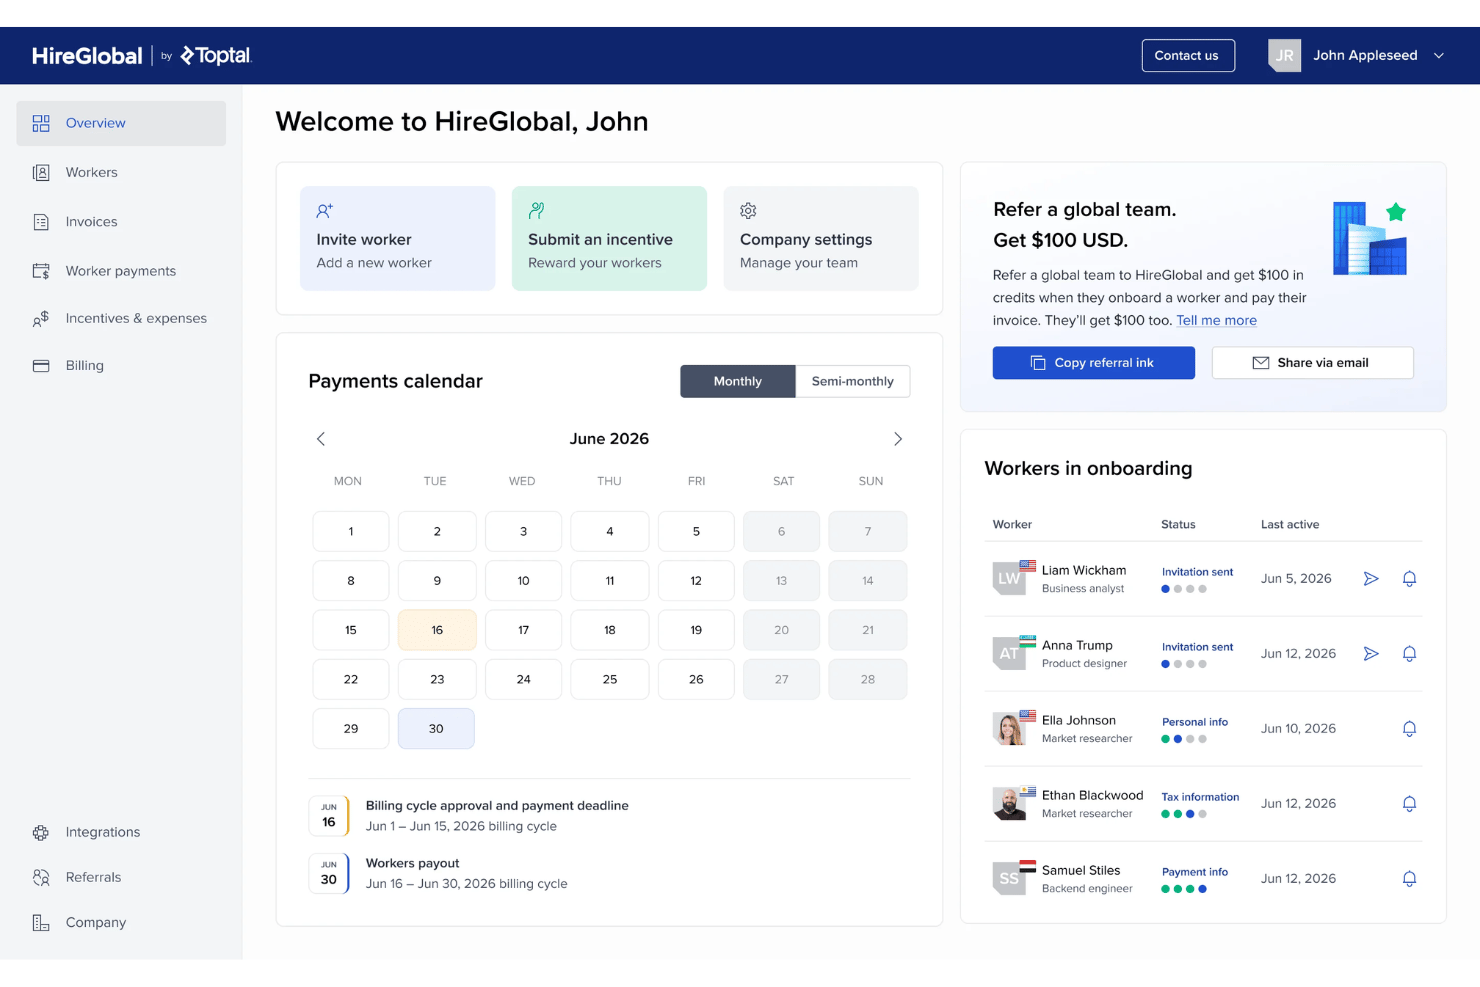The width and height of the screenshot is (1480, 987).
Task: Click the gear icon on Company settings
Action: coord(748,211)
